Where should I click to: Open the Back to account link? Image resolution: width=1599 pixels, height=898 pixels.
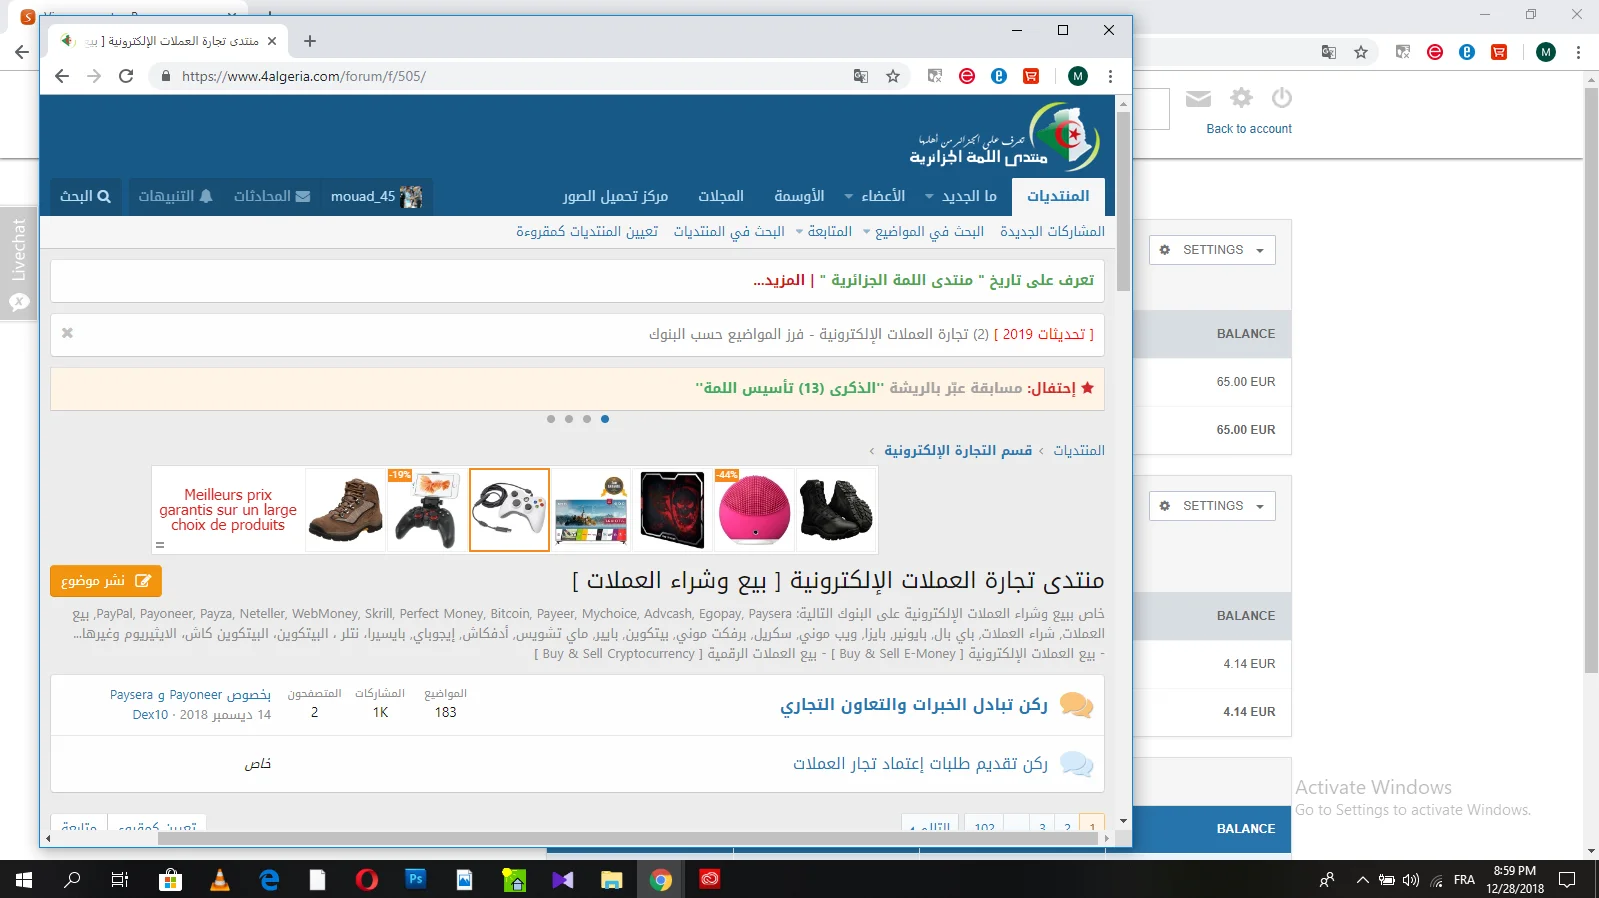(1248, 129)
